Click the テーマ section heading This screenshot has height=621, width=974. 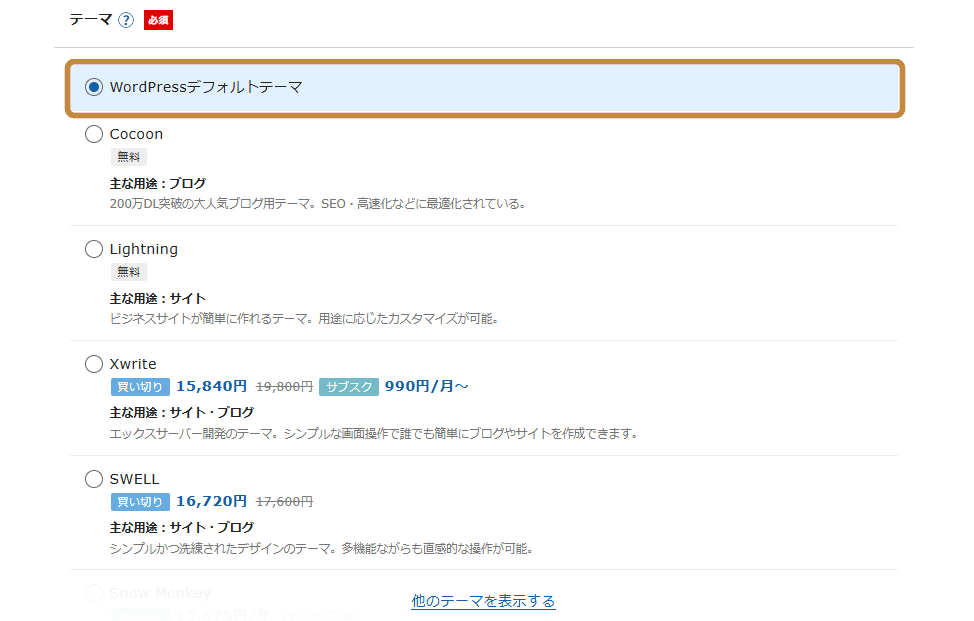pyautogui.click(x=91, y=20)
